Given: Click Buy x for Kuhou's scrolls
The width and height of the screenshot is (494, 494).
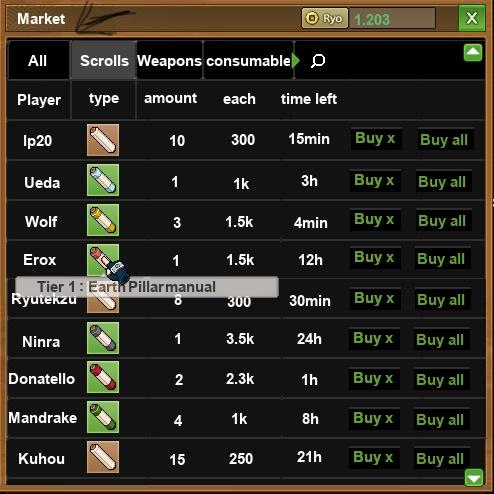Looking at the screenshot, I should (373, 457).
